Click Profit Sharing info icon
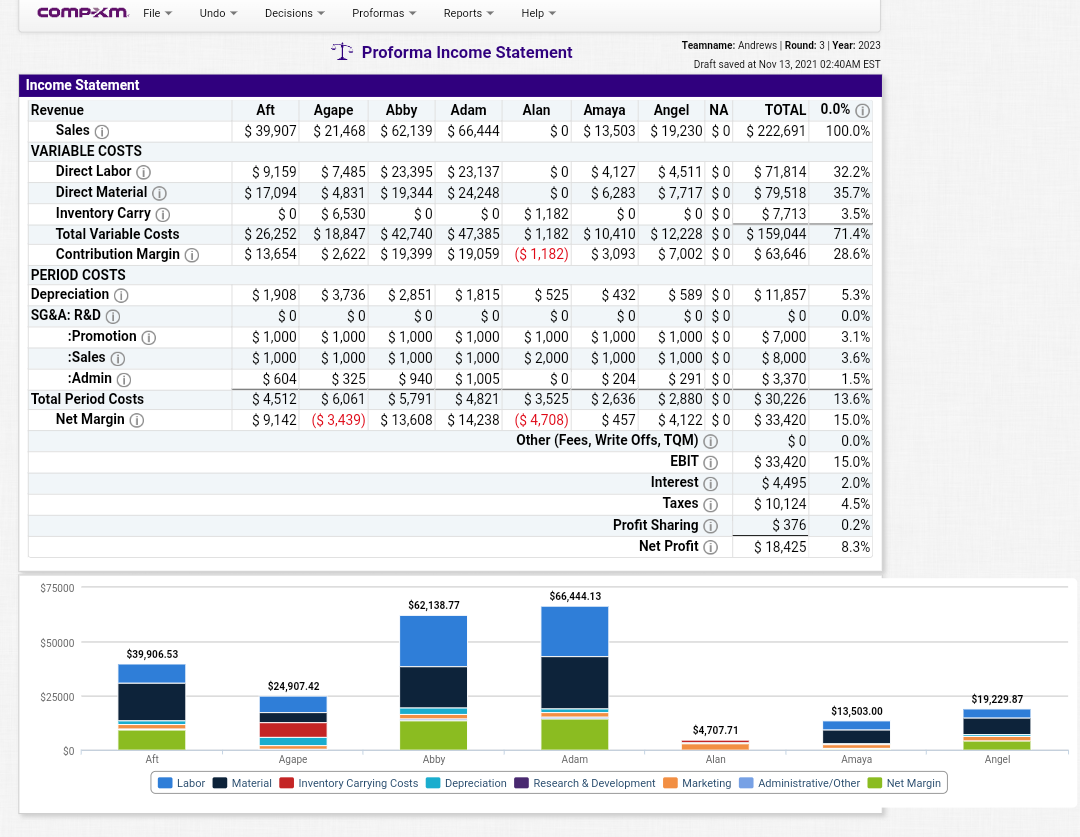The width and height of the screenshot is (1080, 837). click(711, 526)
